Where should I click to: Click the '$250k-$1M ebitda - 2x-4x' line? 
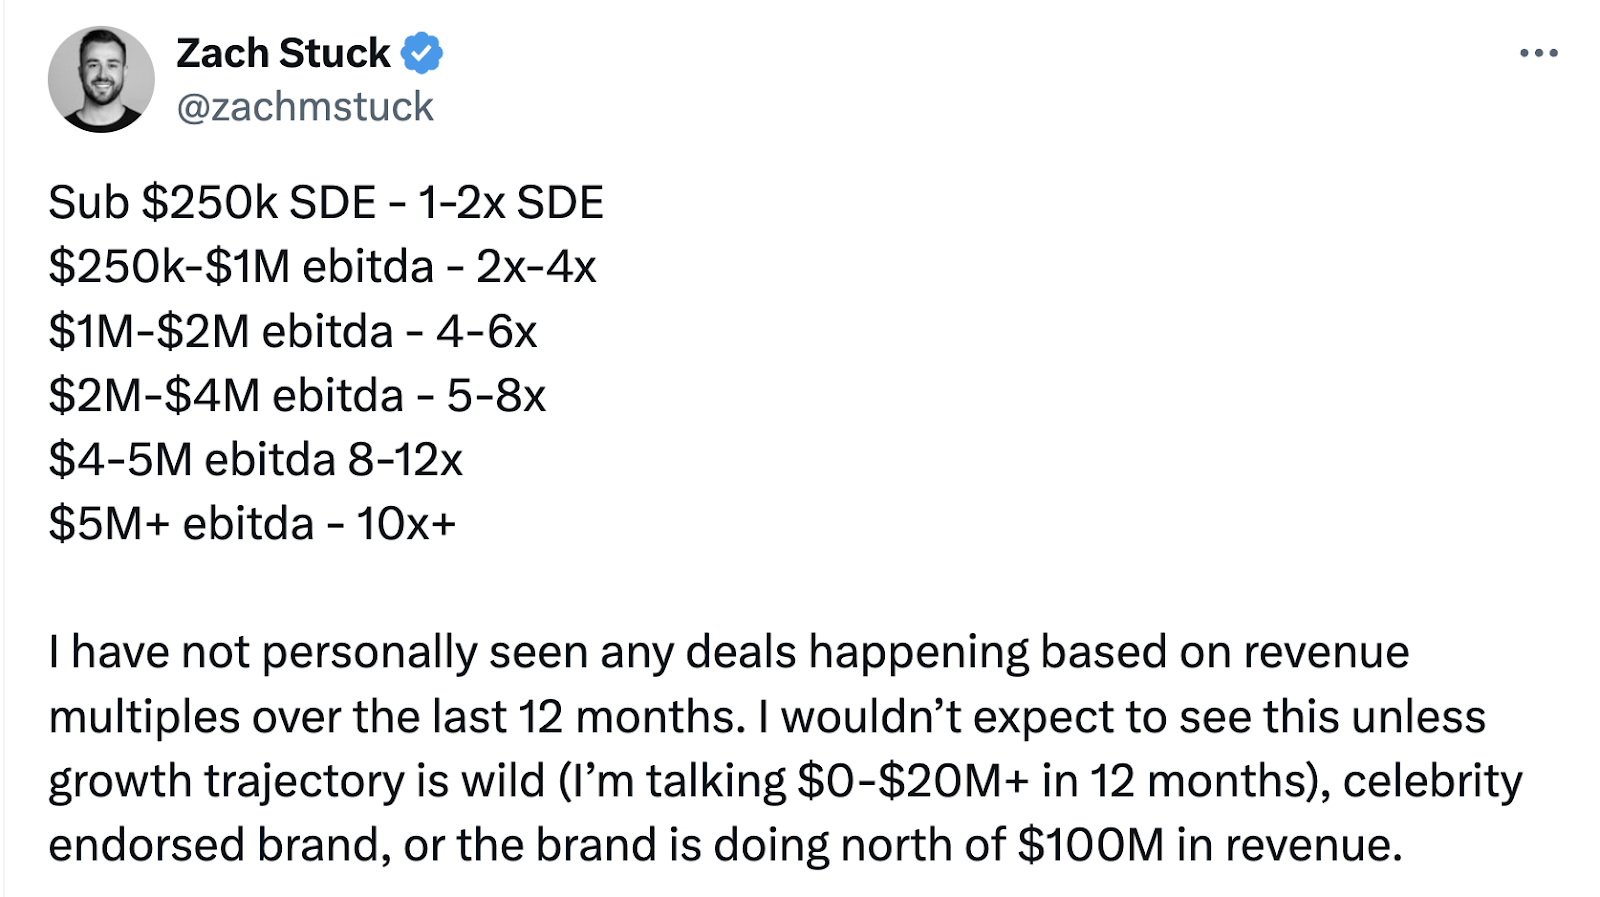322,267
